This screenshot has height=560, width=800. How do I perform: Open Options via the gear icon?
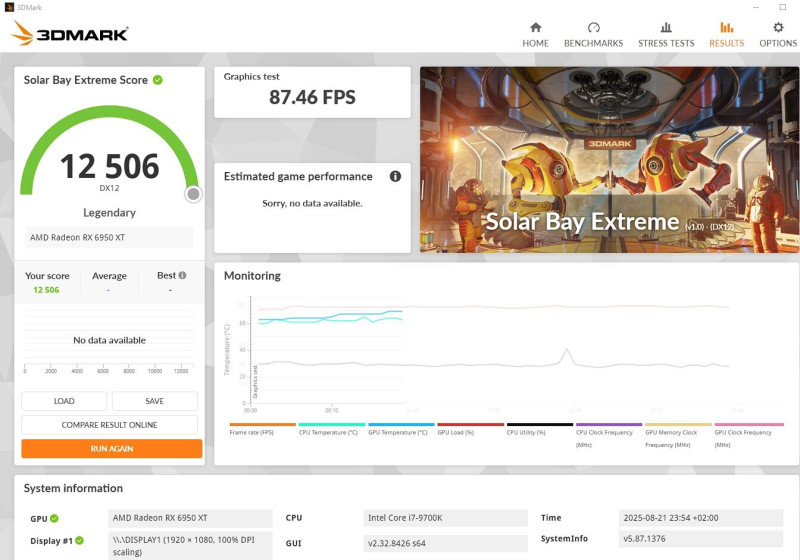[x=778, y=27]
